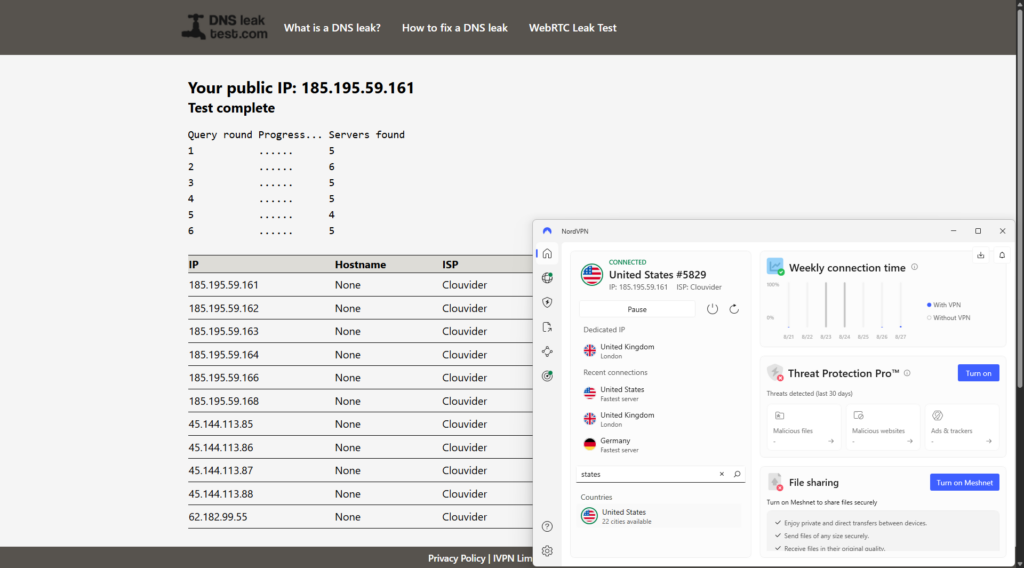Open Threat Protection shield icon in sidebar

coord(547,302)
